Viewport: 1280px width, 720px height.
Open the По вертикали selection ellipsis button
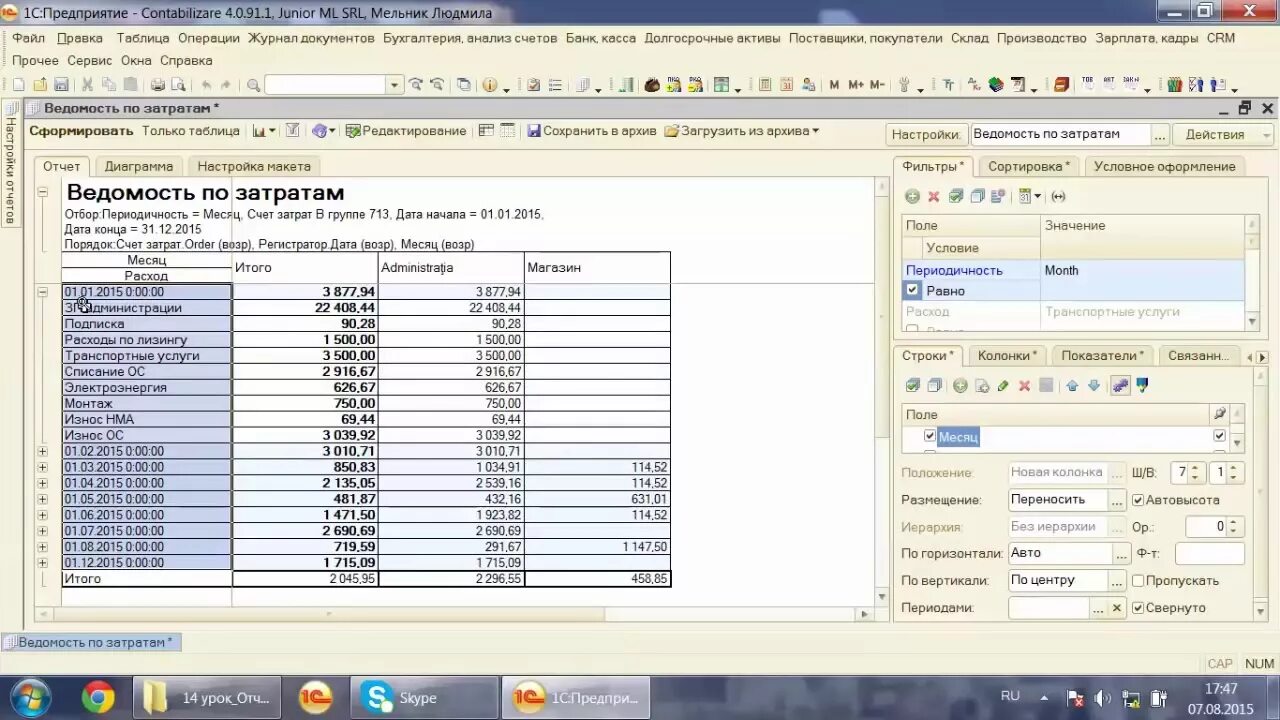coord(1118,580)
